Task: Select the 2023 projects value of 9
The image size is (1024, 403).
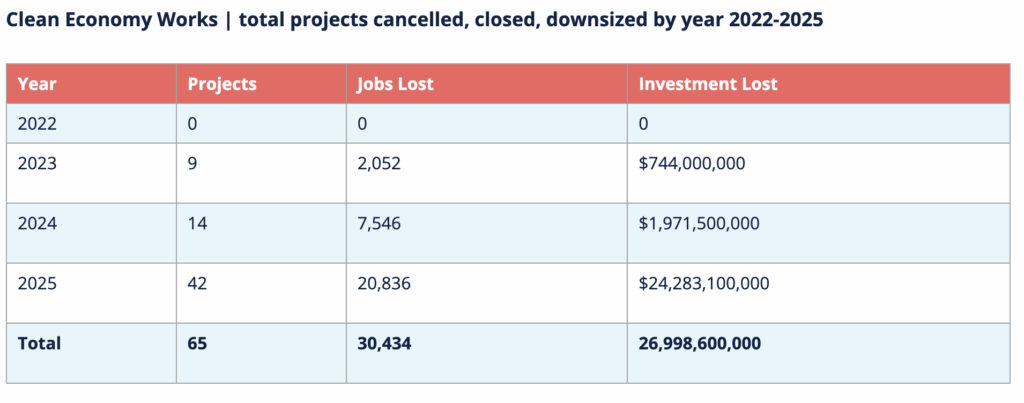Action: [x=192, y=163]
